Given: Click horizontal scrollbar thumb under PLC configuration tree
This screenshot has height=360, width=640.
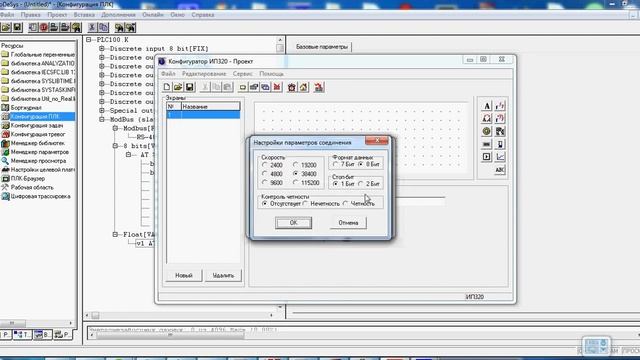Looking at the screenshot, I should 95,316.
